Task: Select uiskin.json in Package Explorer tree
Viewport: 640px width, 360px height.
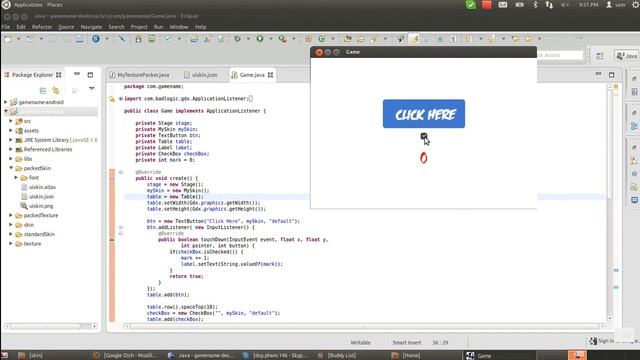Action: 41,196
